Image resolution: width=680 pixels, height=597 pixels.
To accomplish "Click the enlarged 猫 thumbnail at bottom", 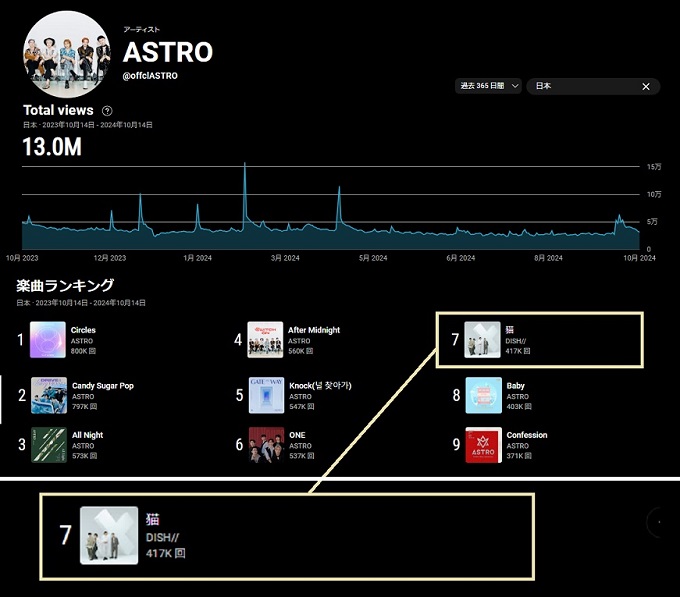I will click(x=109, y=535).
